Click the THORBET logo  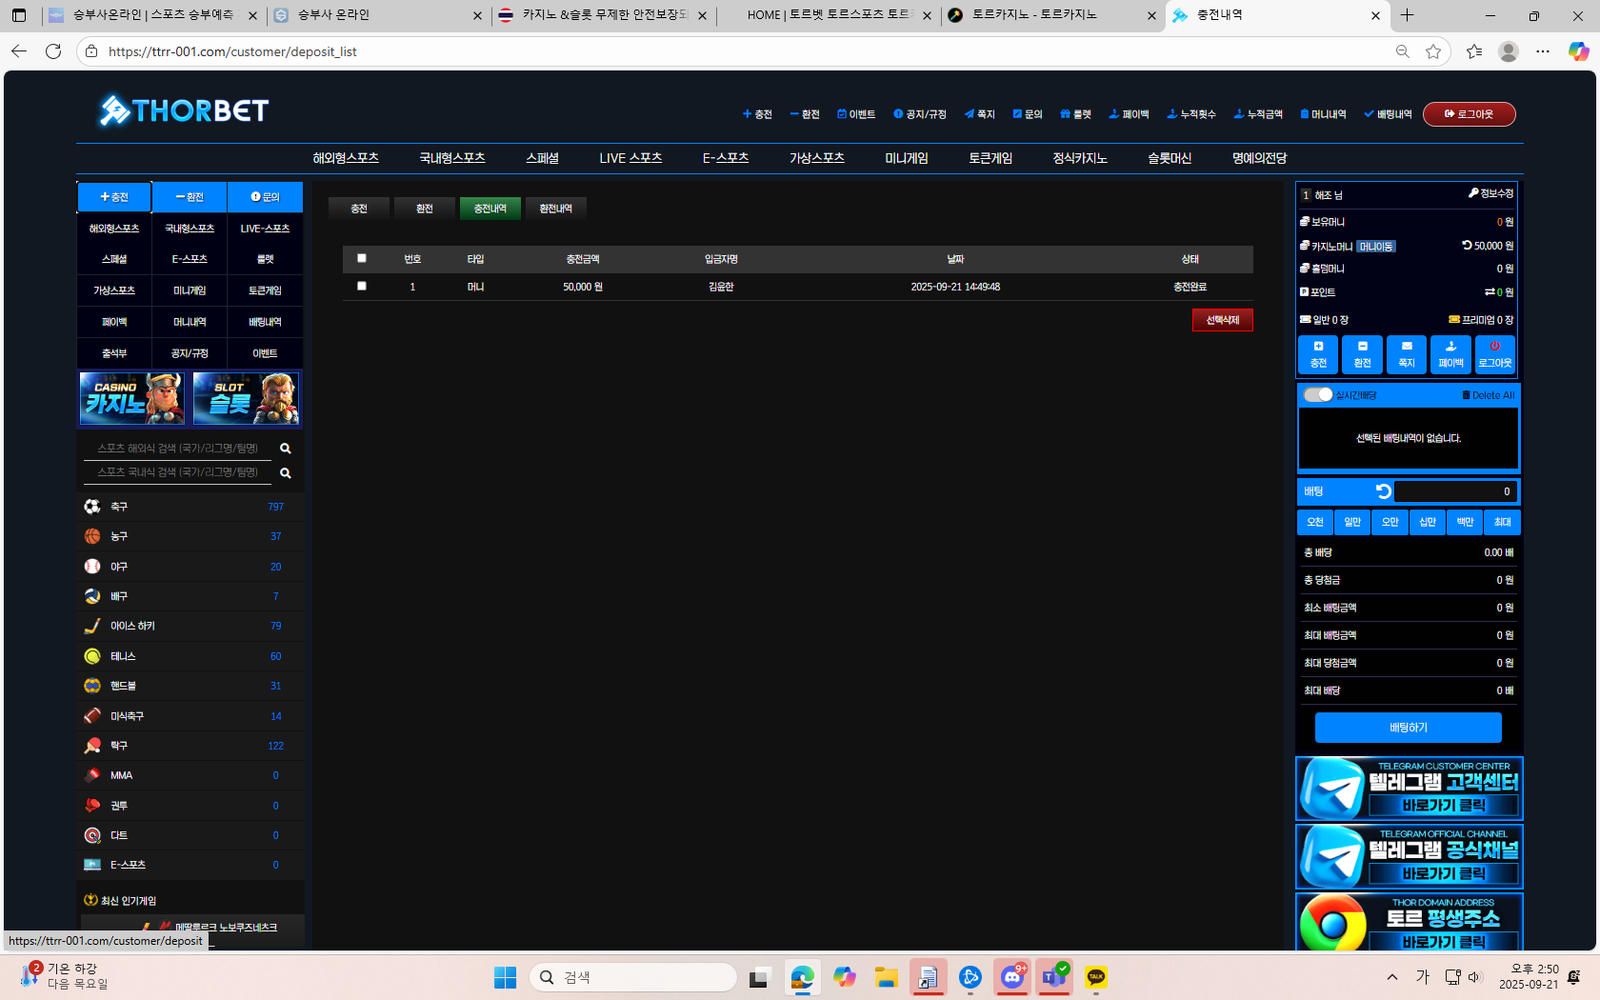(x=184, y=110)
